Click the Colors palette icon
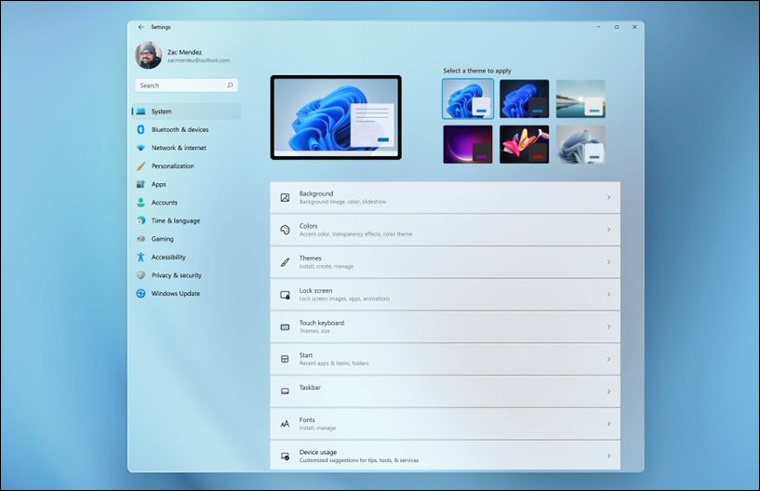 [x=285, y=230]
